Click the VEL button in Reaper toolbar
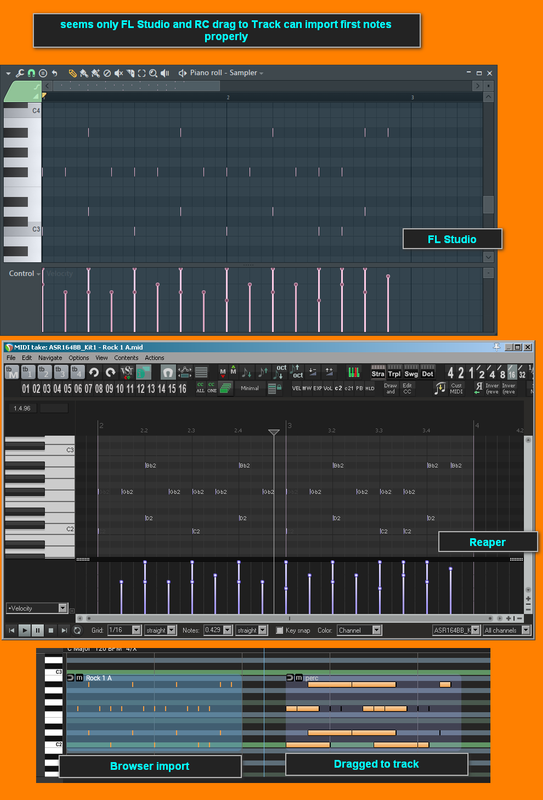Screen dimensions: 543x800 click(x=296, y=389)
